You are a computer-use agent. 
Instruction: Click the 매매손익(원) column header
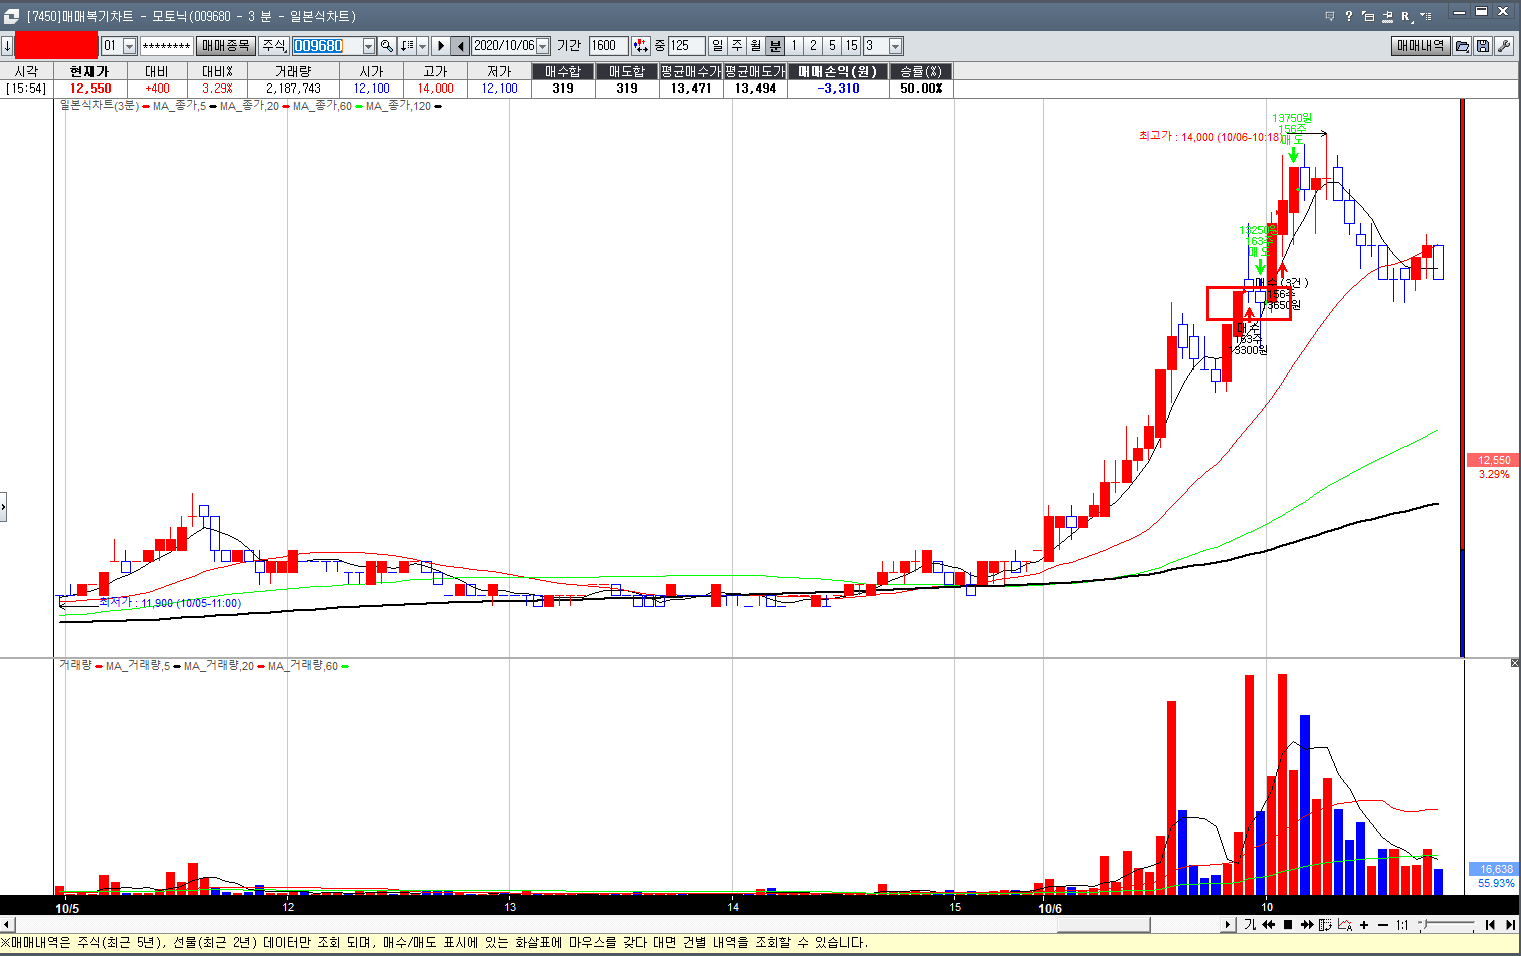point(838,71)
